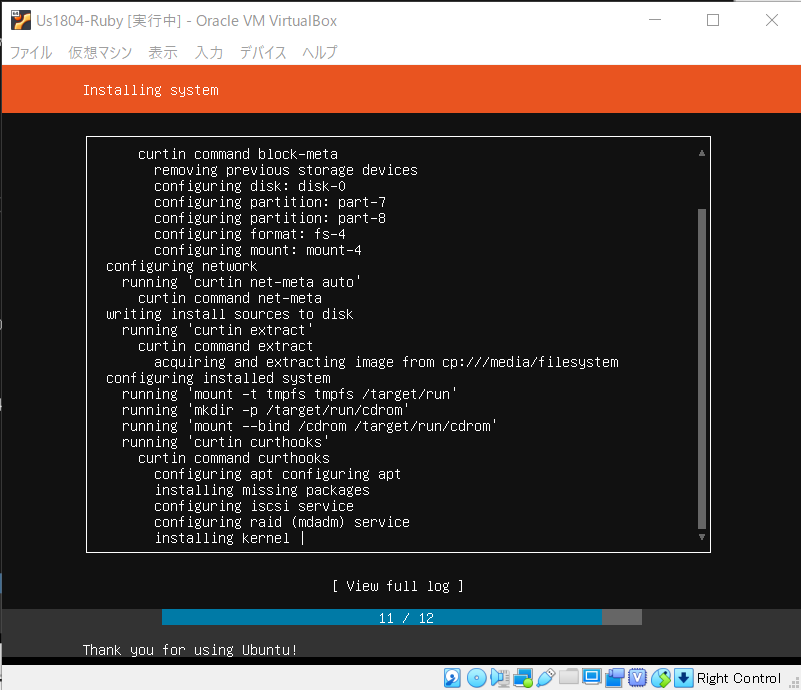Click the 'mount --bind /cdrom' log line

[x=309, y=426]
